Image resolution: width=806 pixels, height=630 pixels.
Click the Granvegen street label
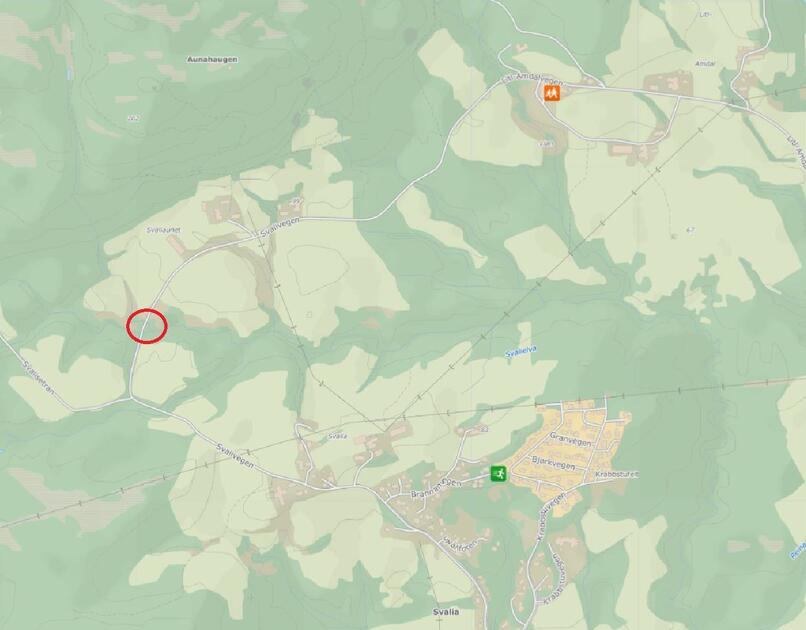coord(571,439)
